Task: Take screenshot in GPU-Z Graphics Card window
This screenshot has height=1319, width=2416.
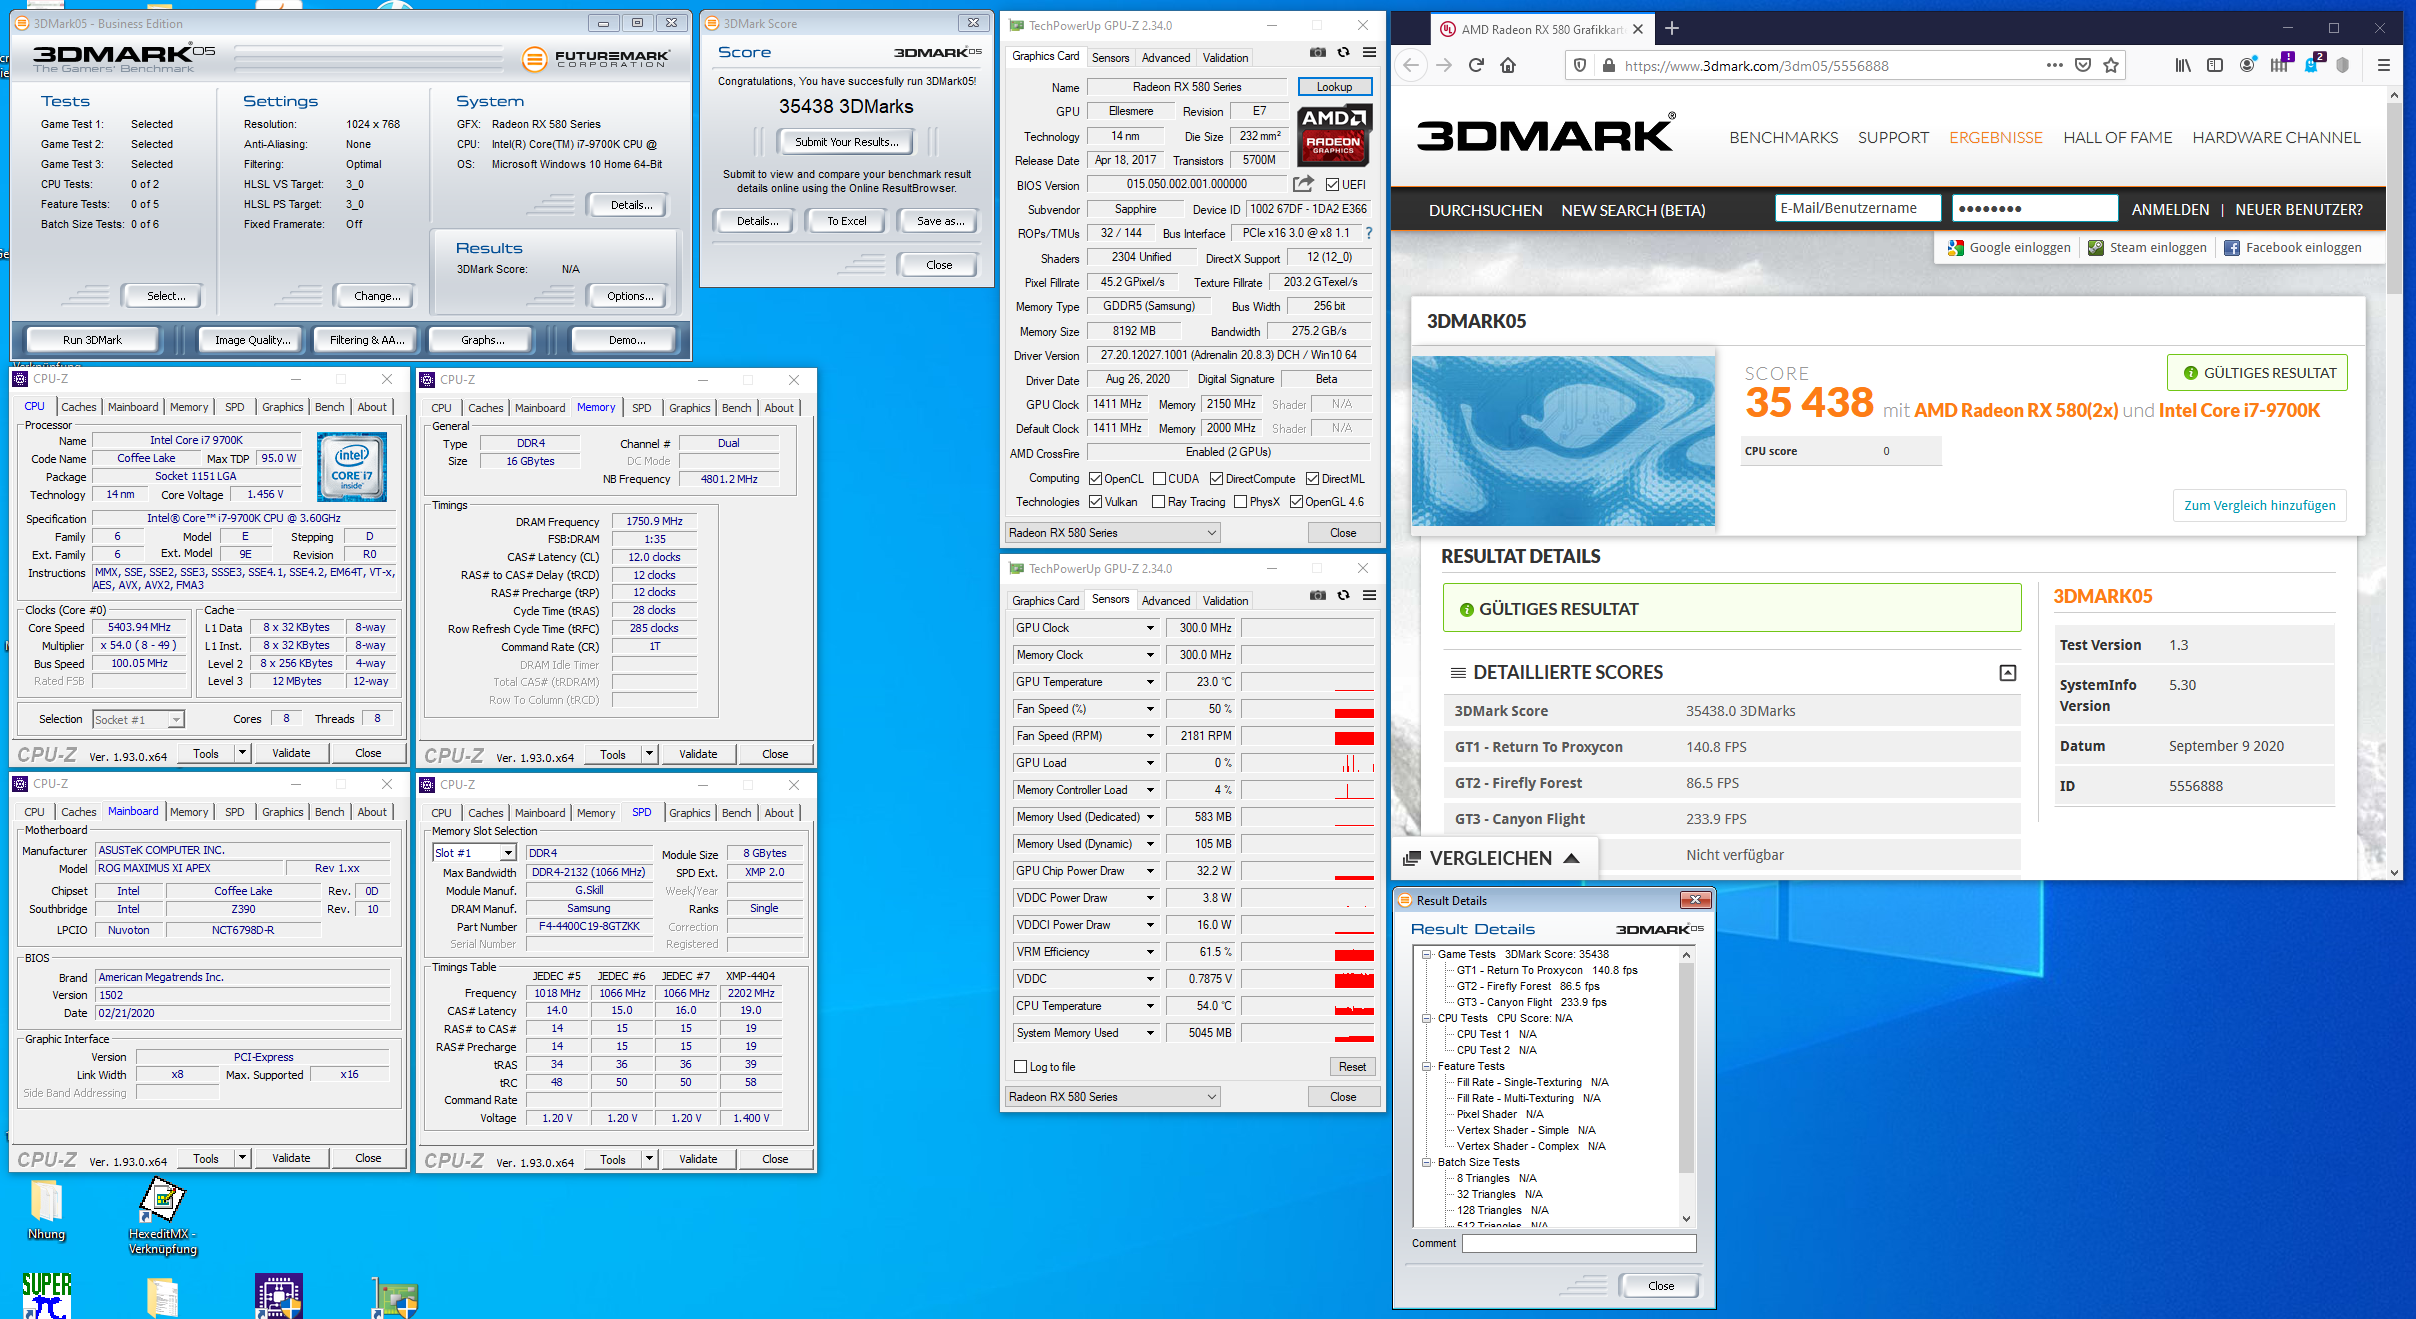Action: point(1318,53)
